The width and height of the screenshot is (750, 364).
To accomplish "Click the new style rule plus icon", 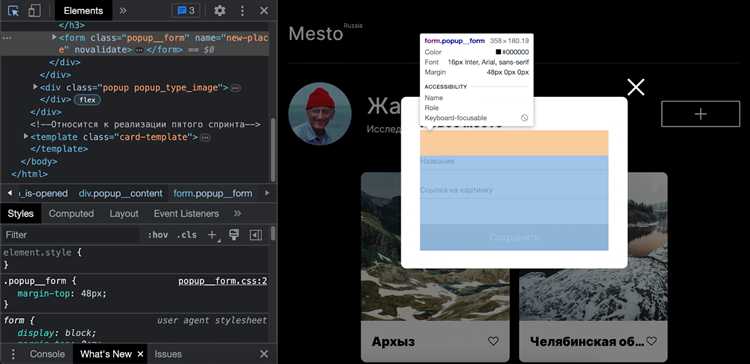I will pos(212,235).
